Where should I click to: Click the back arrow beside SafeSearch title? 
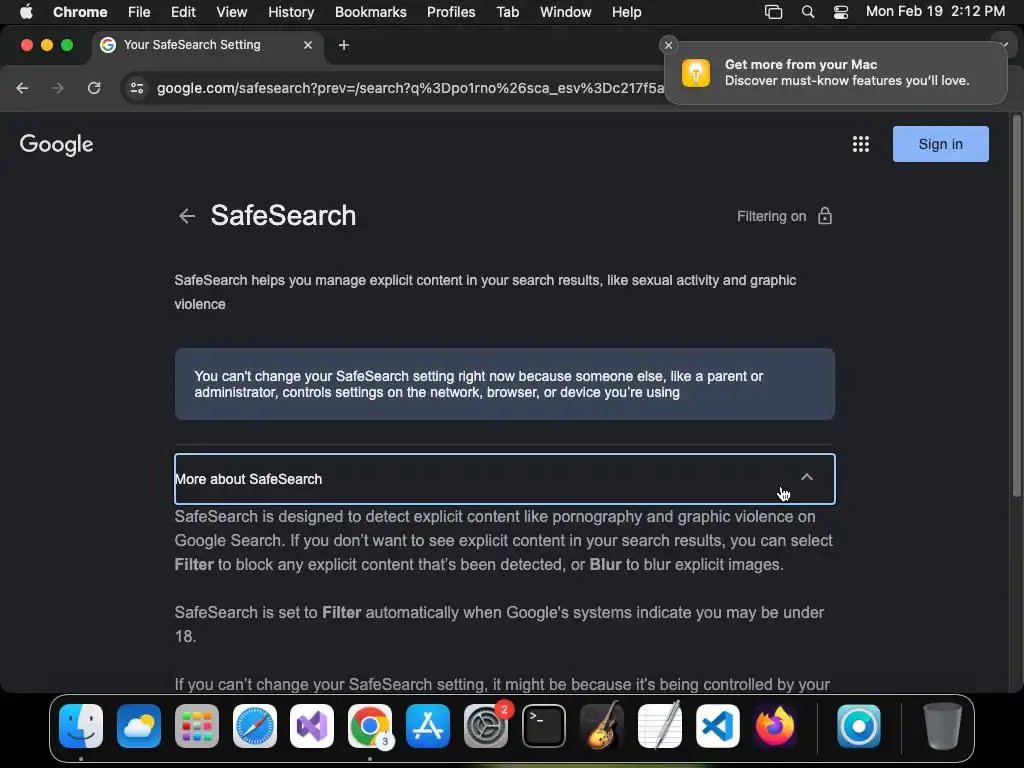click(187, 216)
